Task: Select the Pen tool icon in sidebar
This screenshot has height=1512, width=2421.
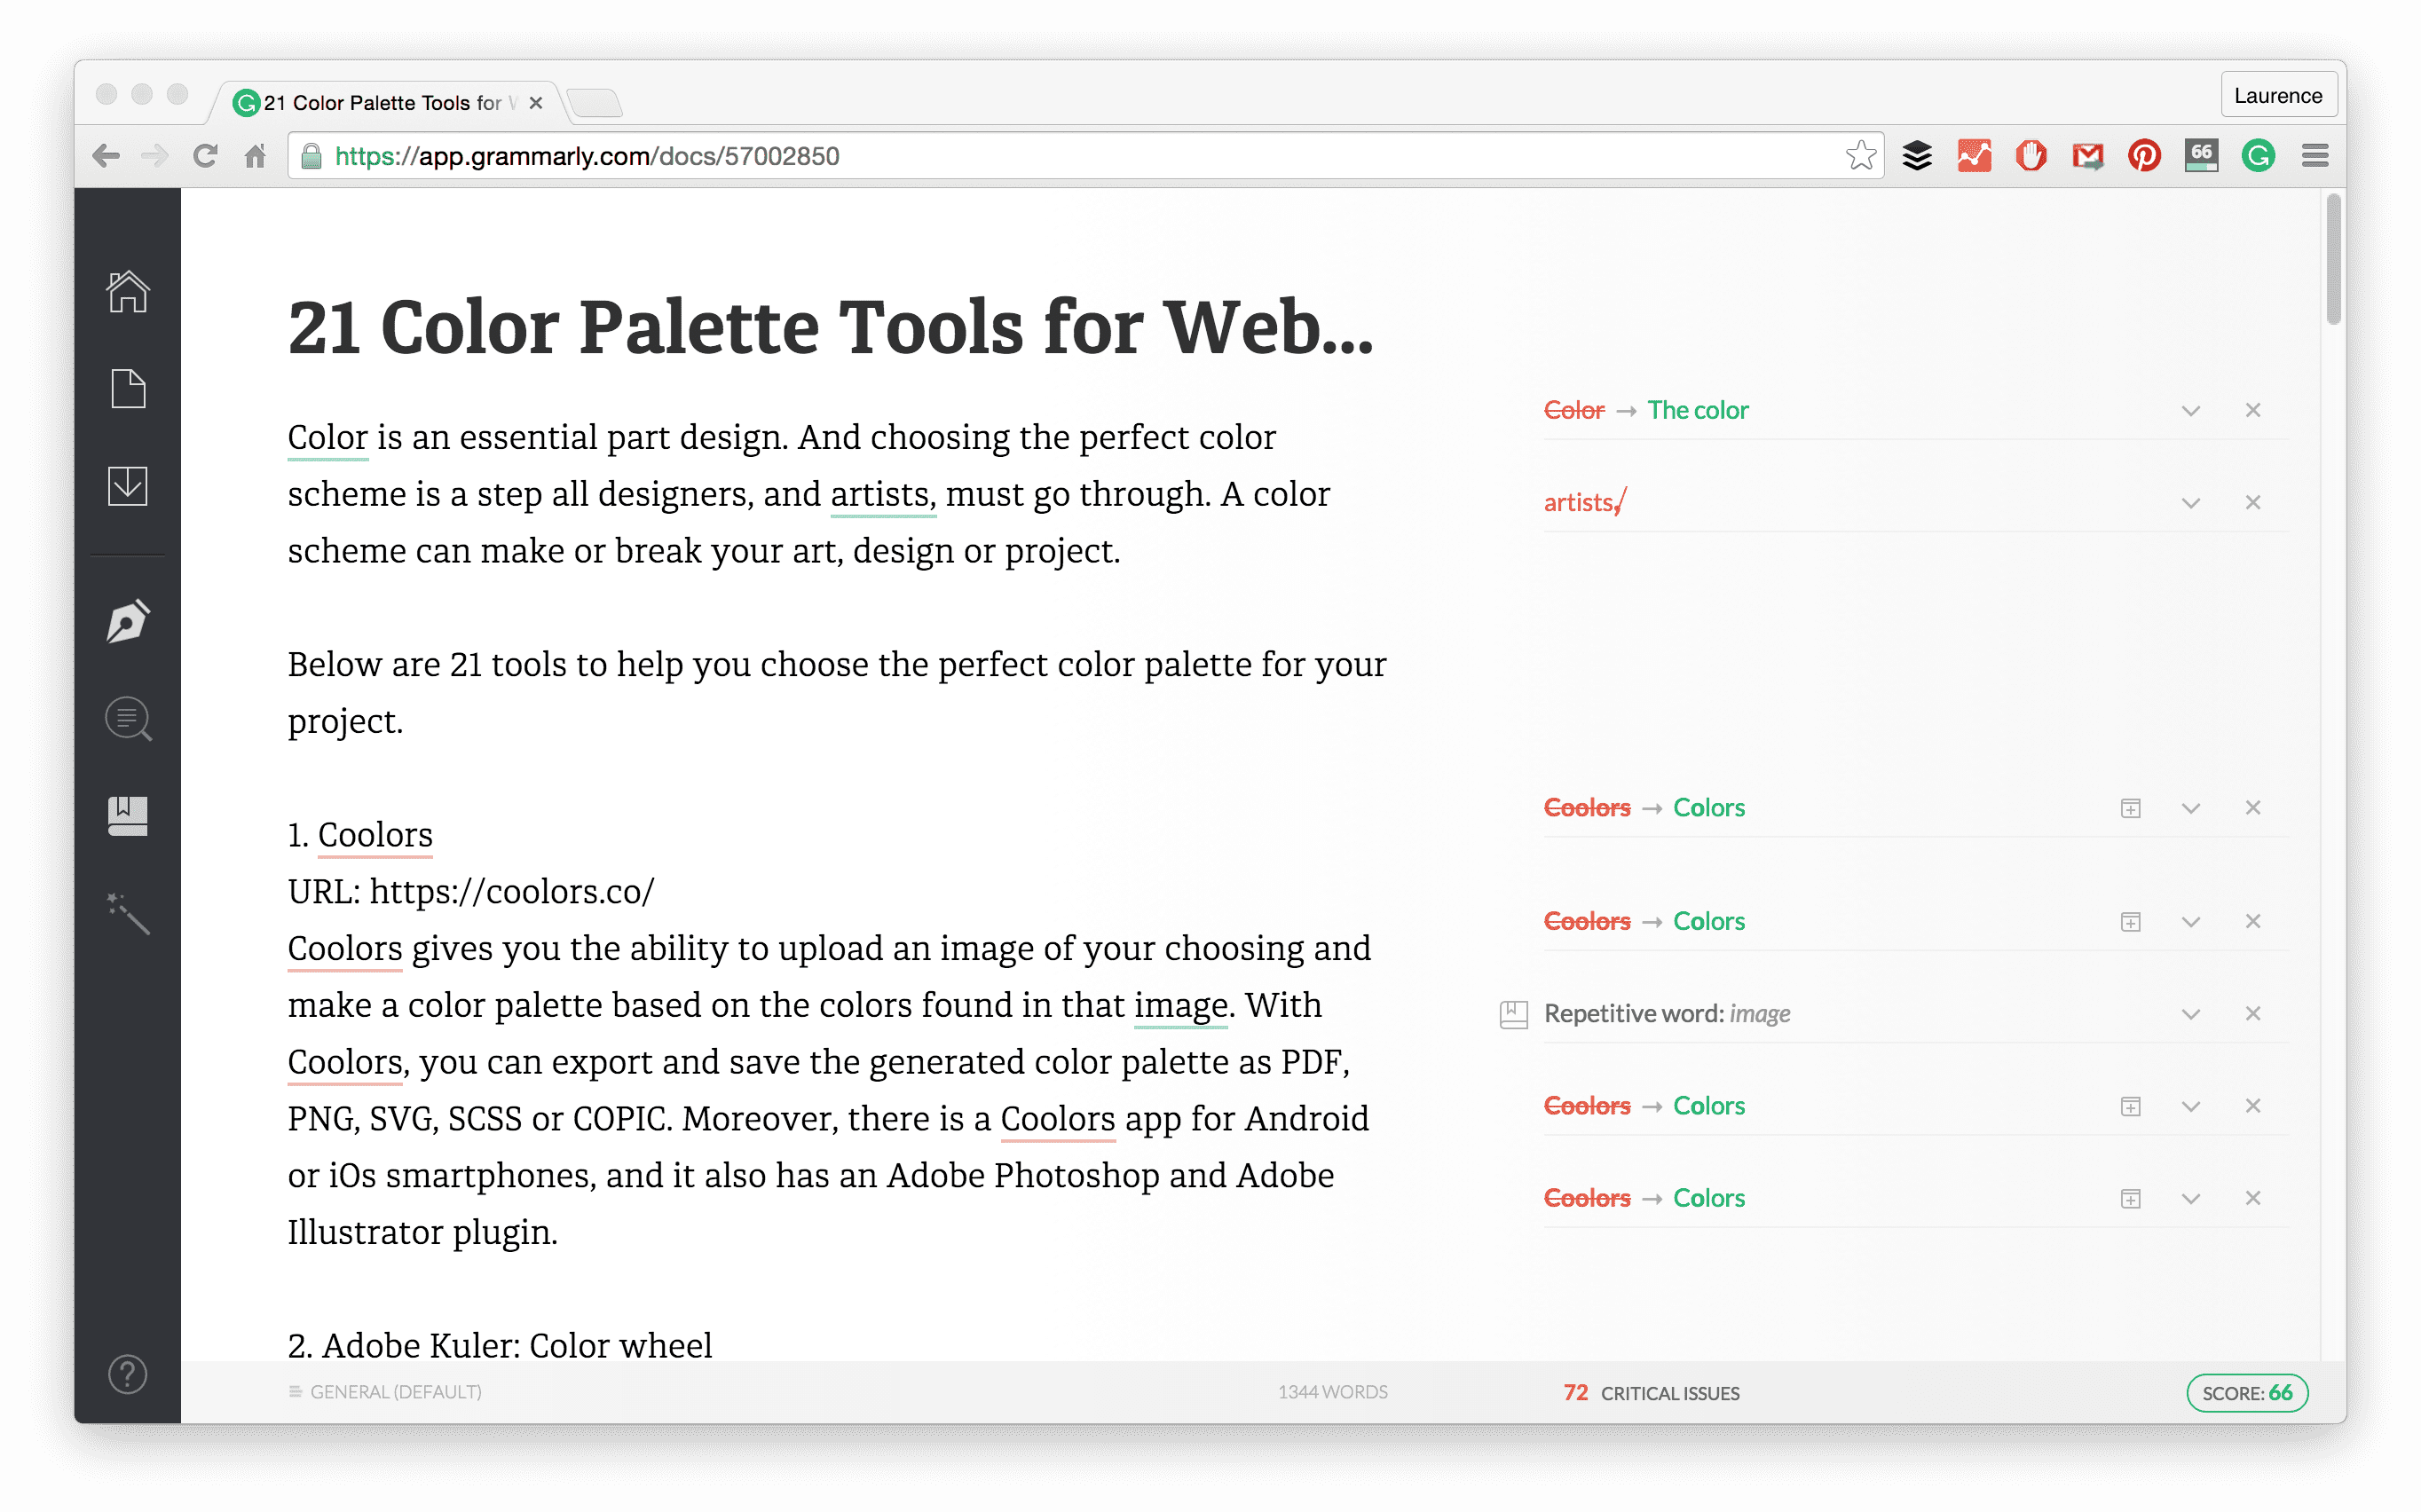Action: [x=129, y=620]
